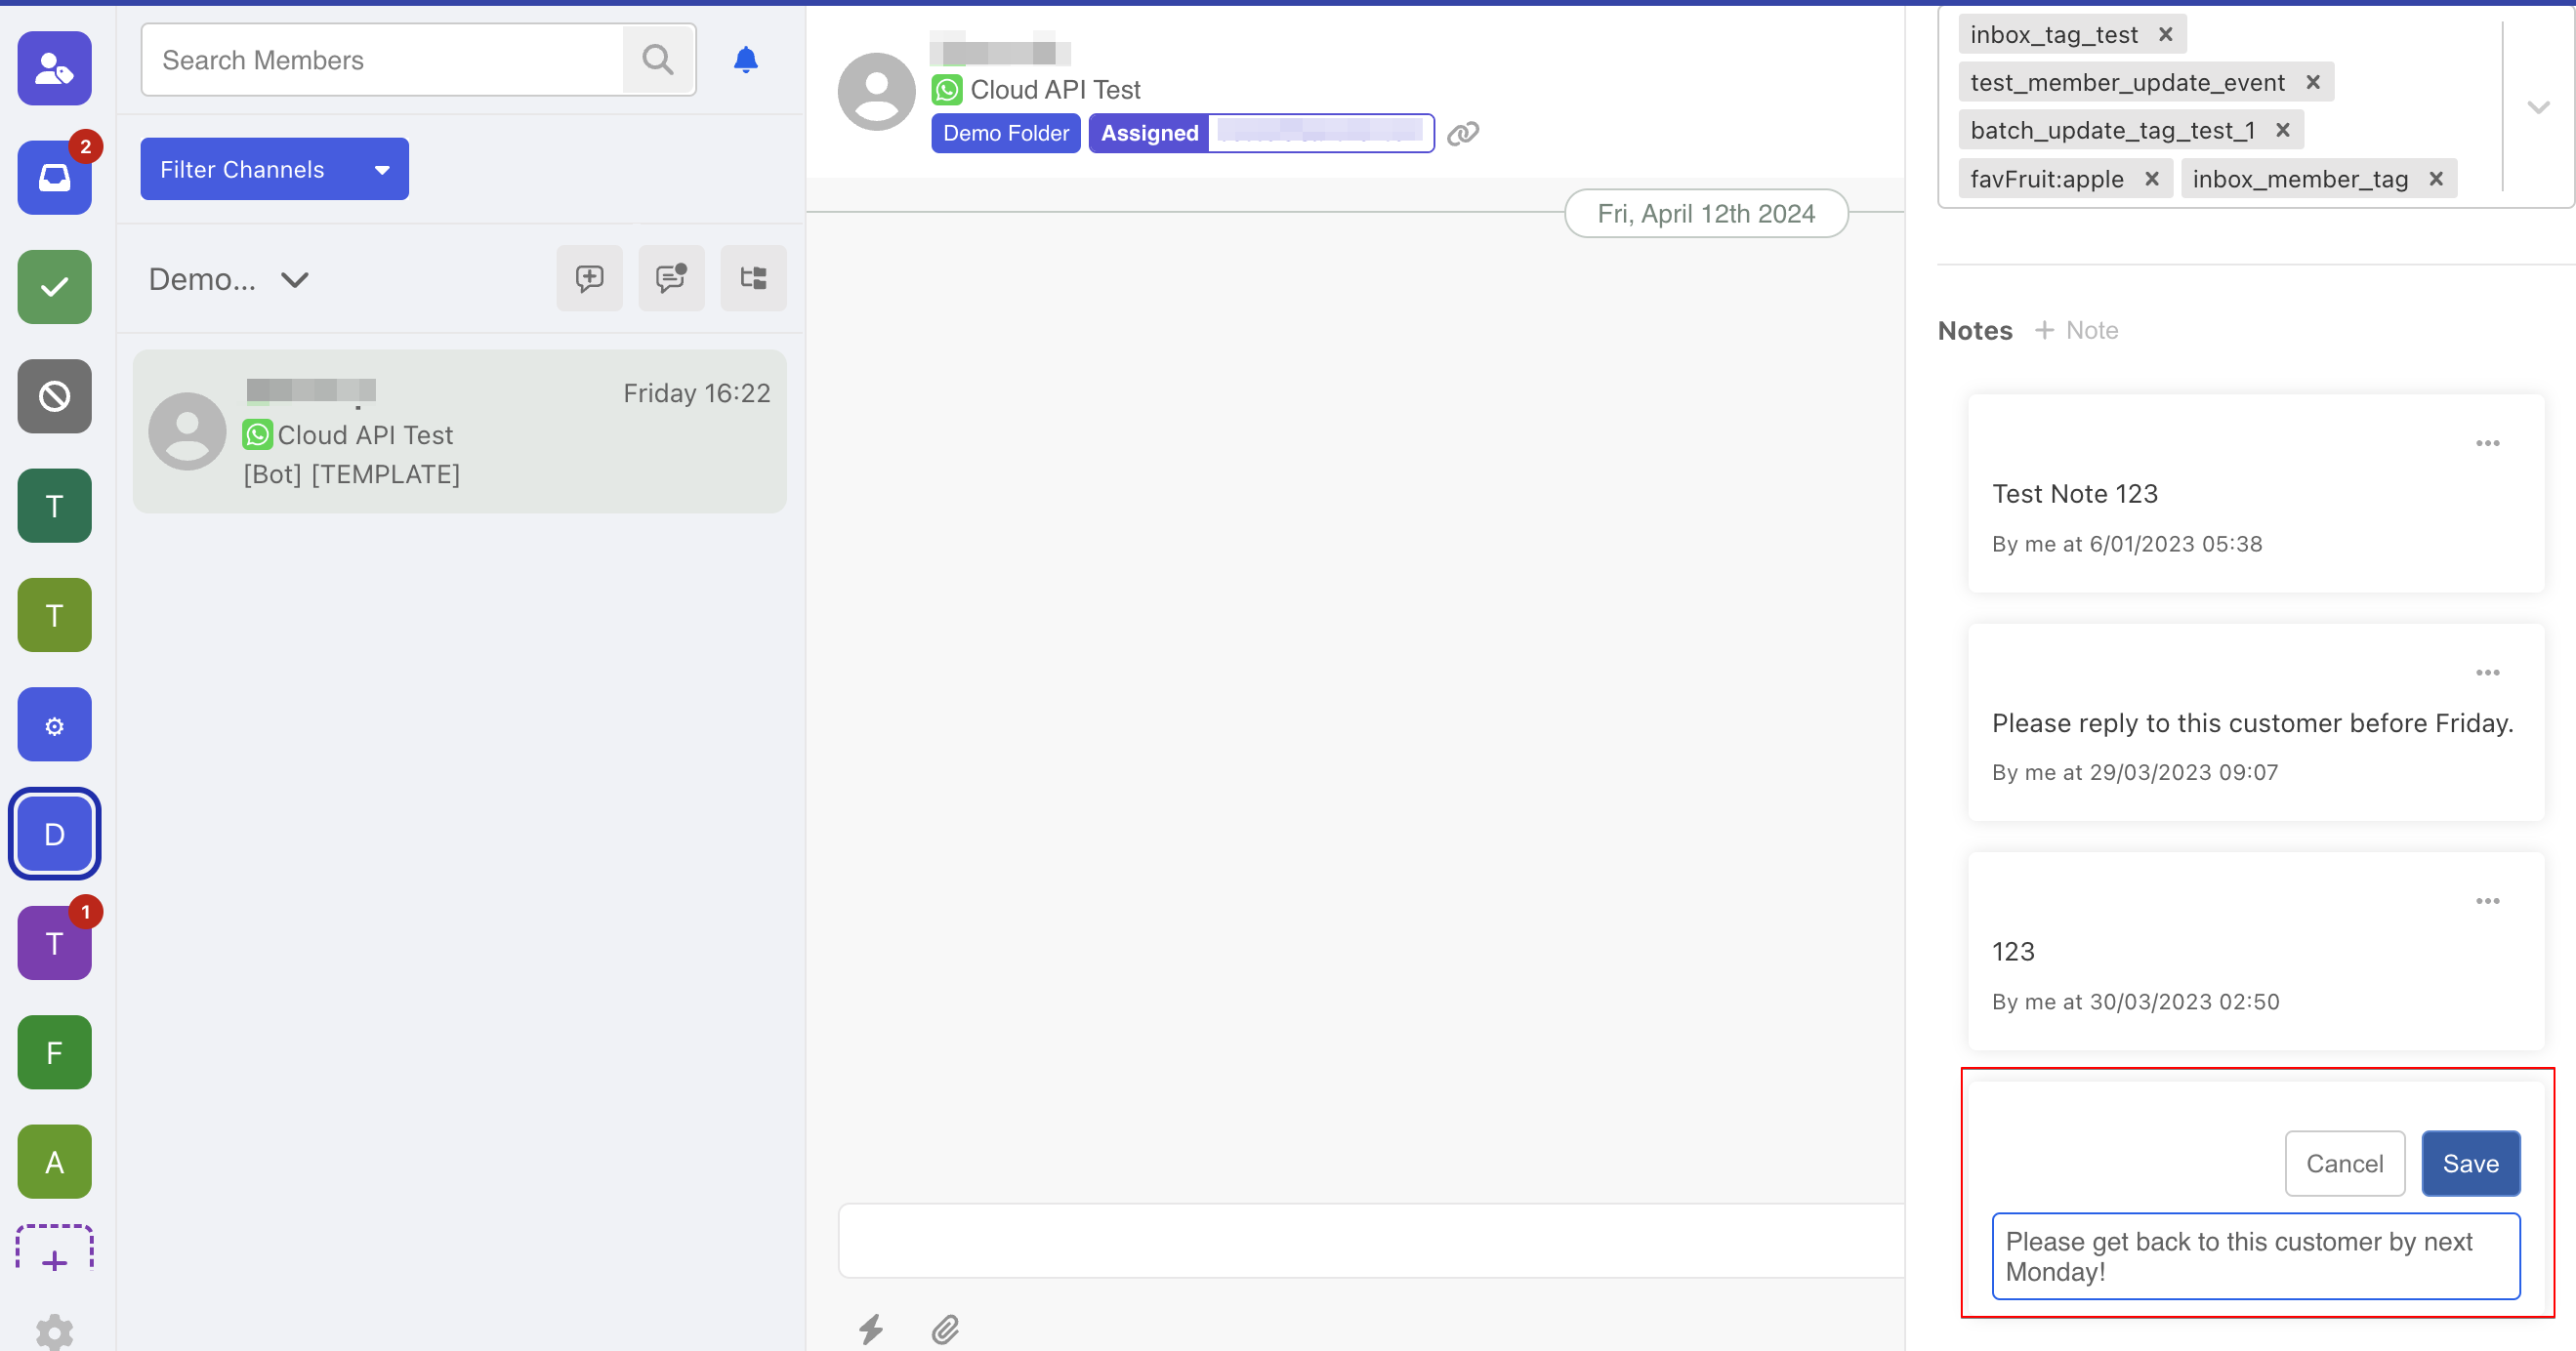Open options menu for Test Note 123
2576x1351 pixels.
2487,443
